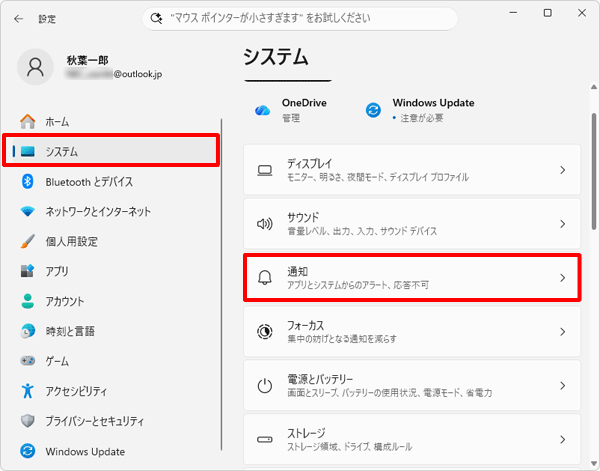
Task: Click the 時刻と言語 globe clock icon
Action: click(28, 331)
